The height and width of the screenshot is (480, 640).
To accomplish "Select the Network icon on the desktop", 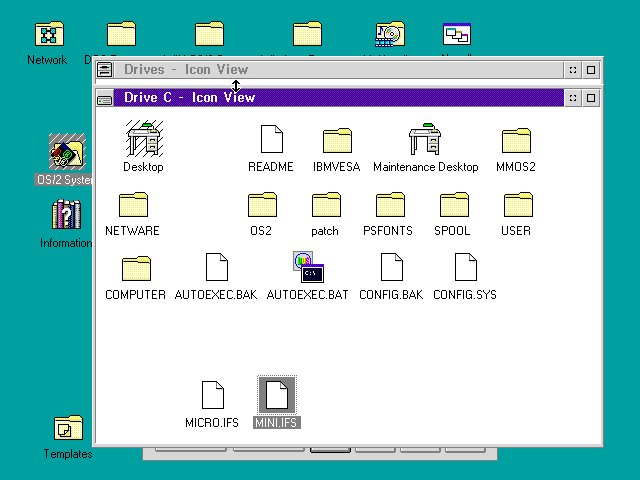I will [49, 33].
